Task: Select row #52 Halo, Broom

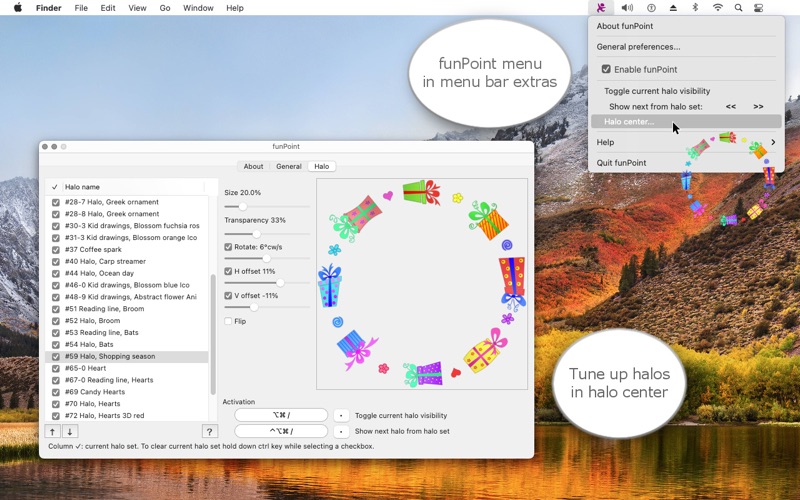Action: point(127,321)
